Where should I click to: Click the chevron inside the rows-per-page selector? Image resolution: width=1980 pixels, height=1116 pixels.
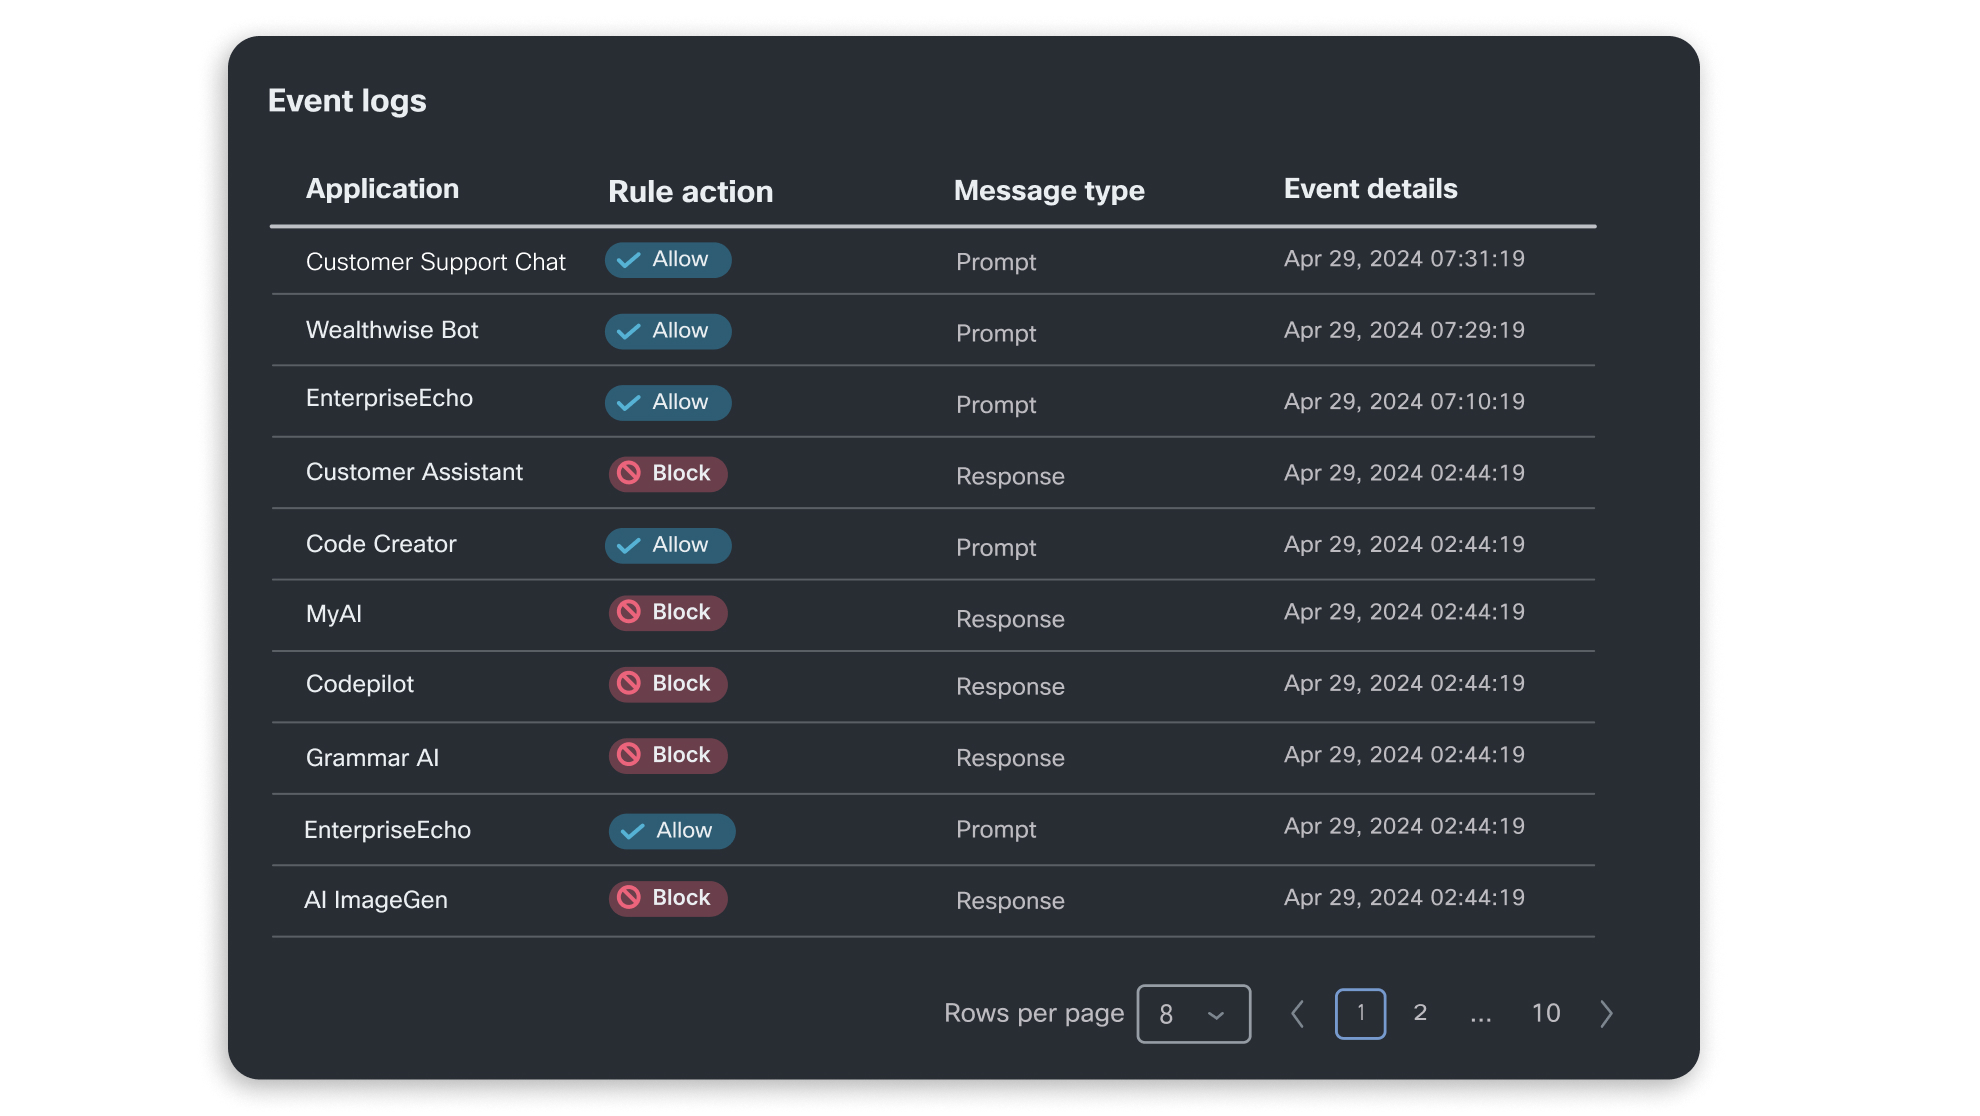[1216, 1013]
